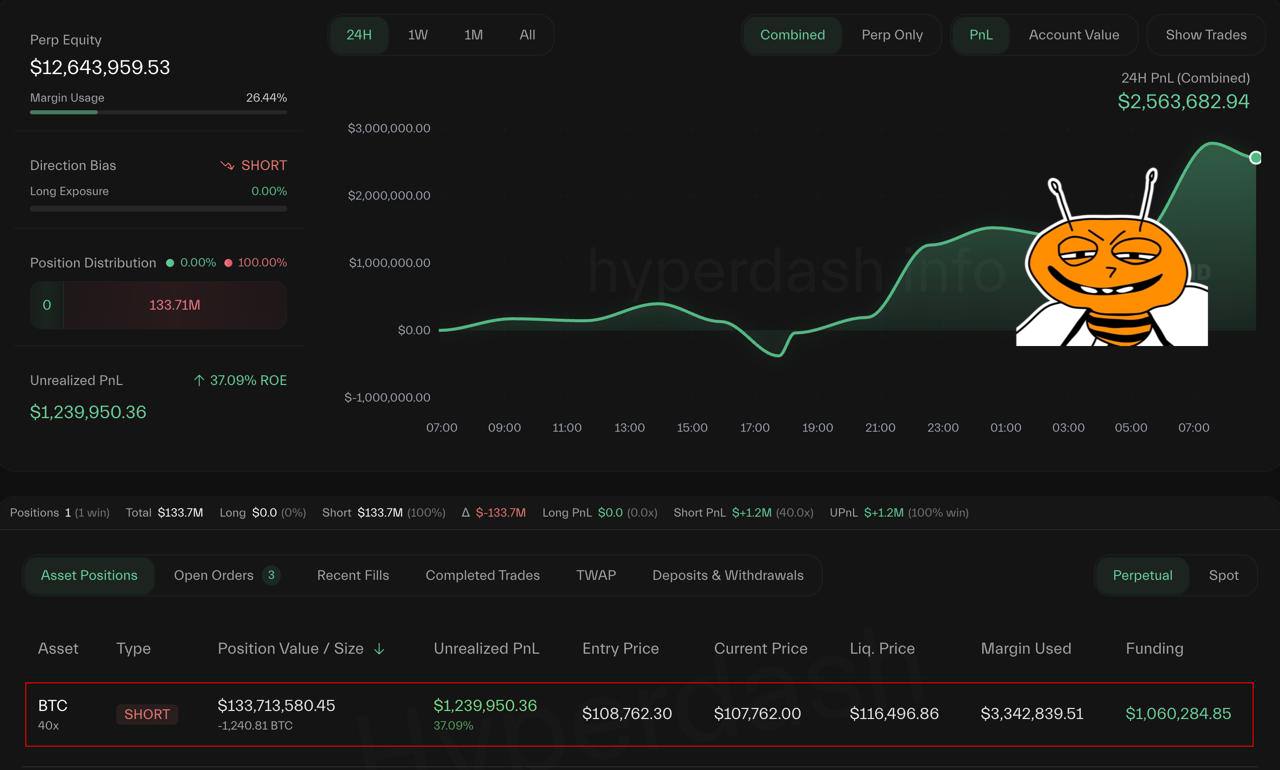Click funding value $1,060,284.85
1280x770 pixels.
click(1178, 714)
